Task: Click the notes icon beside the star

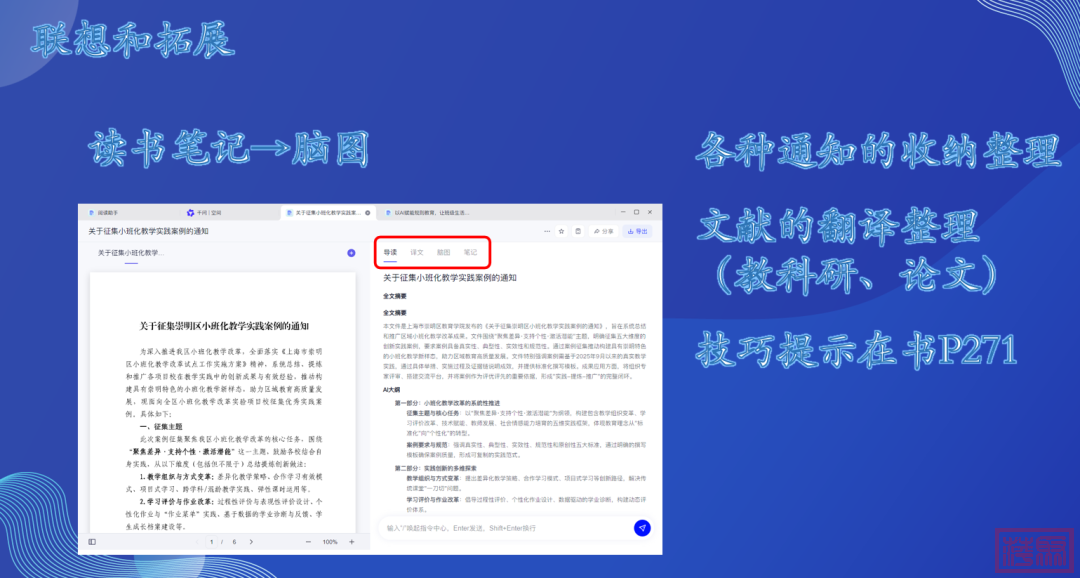Action: pyautogui.click(x=577, y=231)
